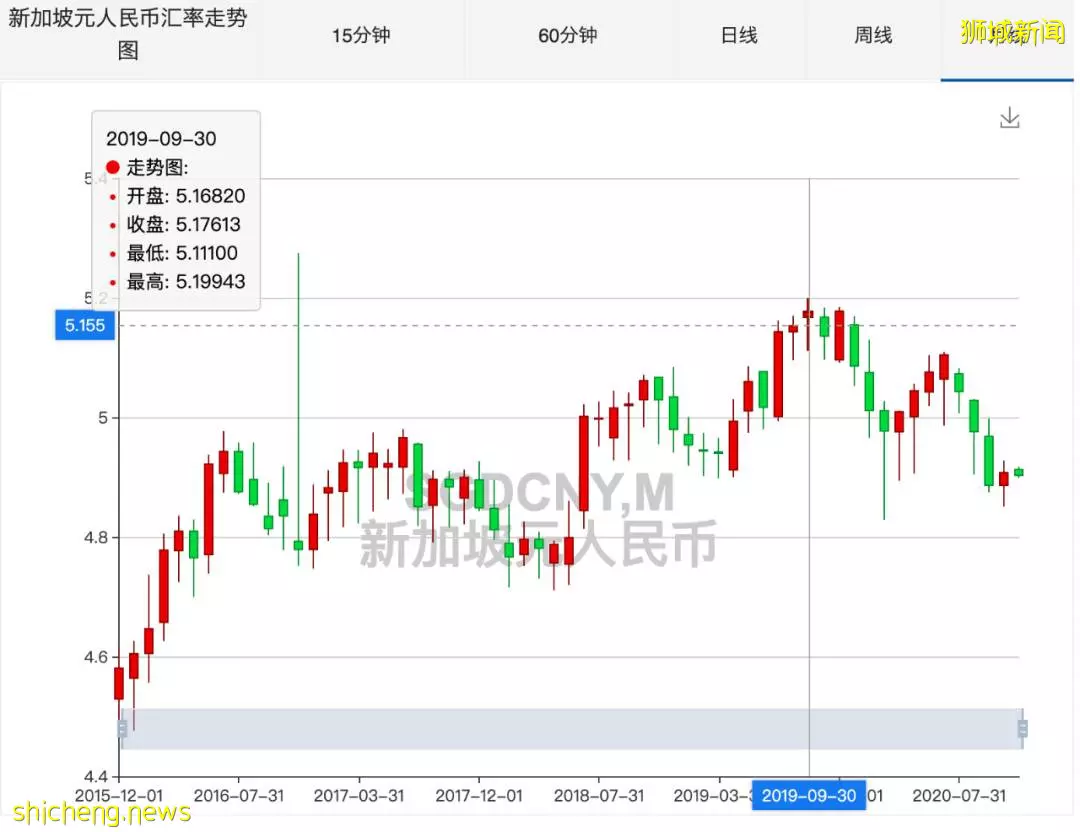Click the blue 2019-09-30 axis date label
Screen dimensions: 1080x832
click(809, 795)
